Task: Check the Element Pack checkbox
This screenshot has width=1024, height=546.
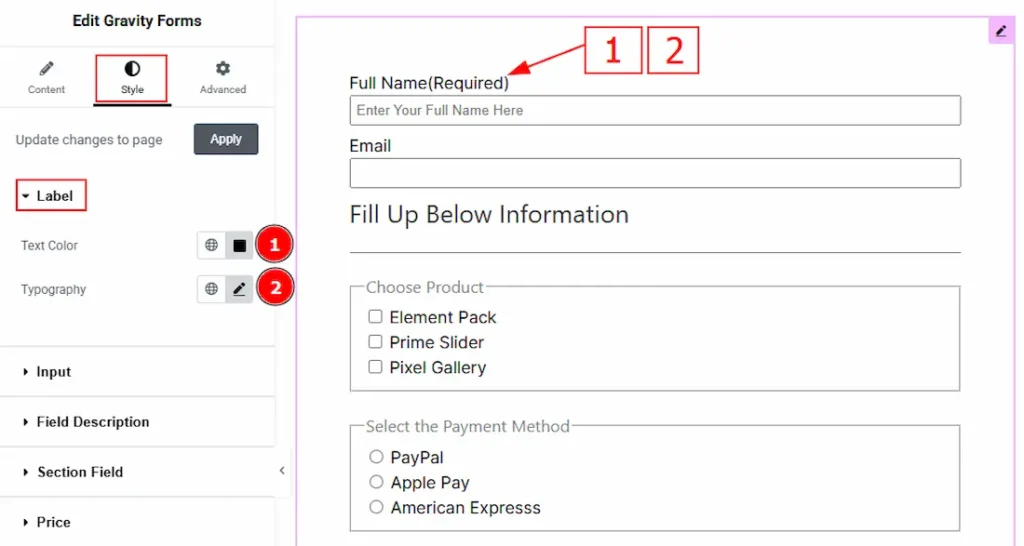Action: click(376, 317)
